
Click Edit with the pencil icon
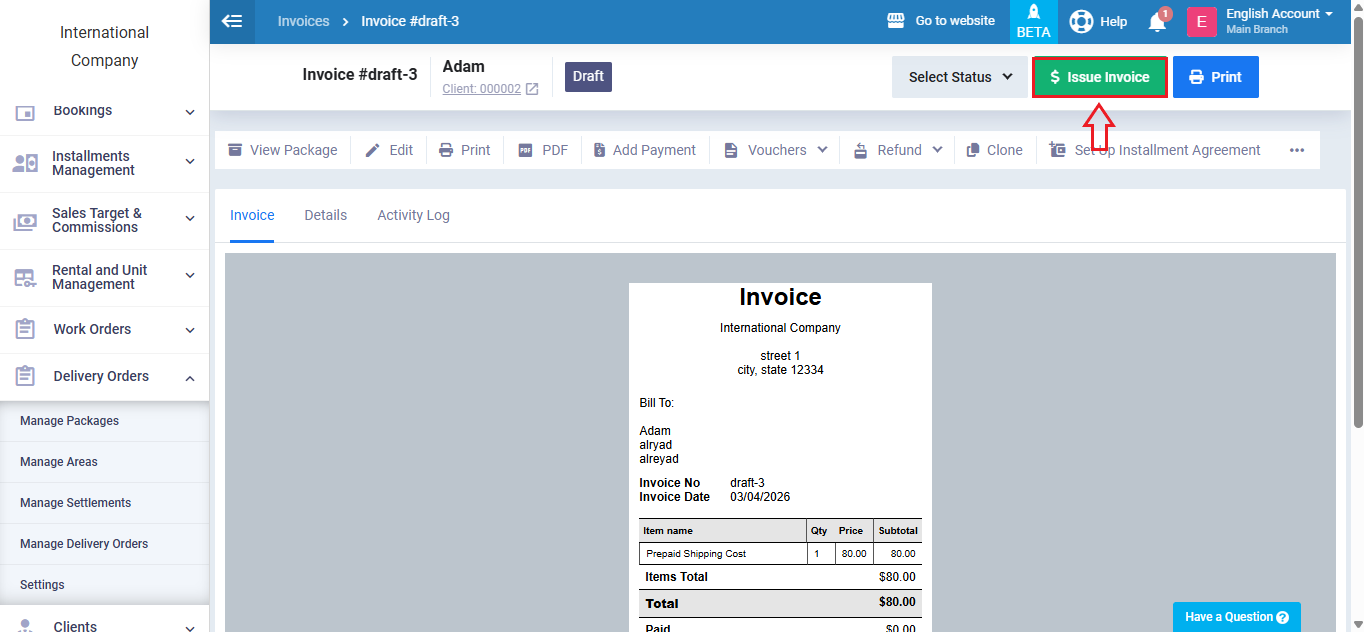point(389,150)
